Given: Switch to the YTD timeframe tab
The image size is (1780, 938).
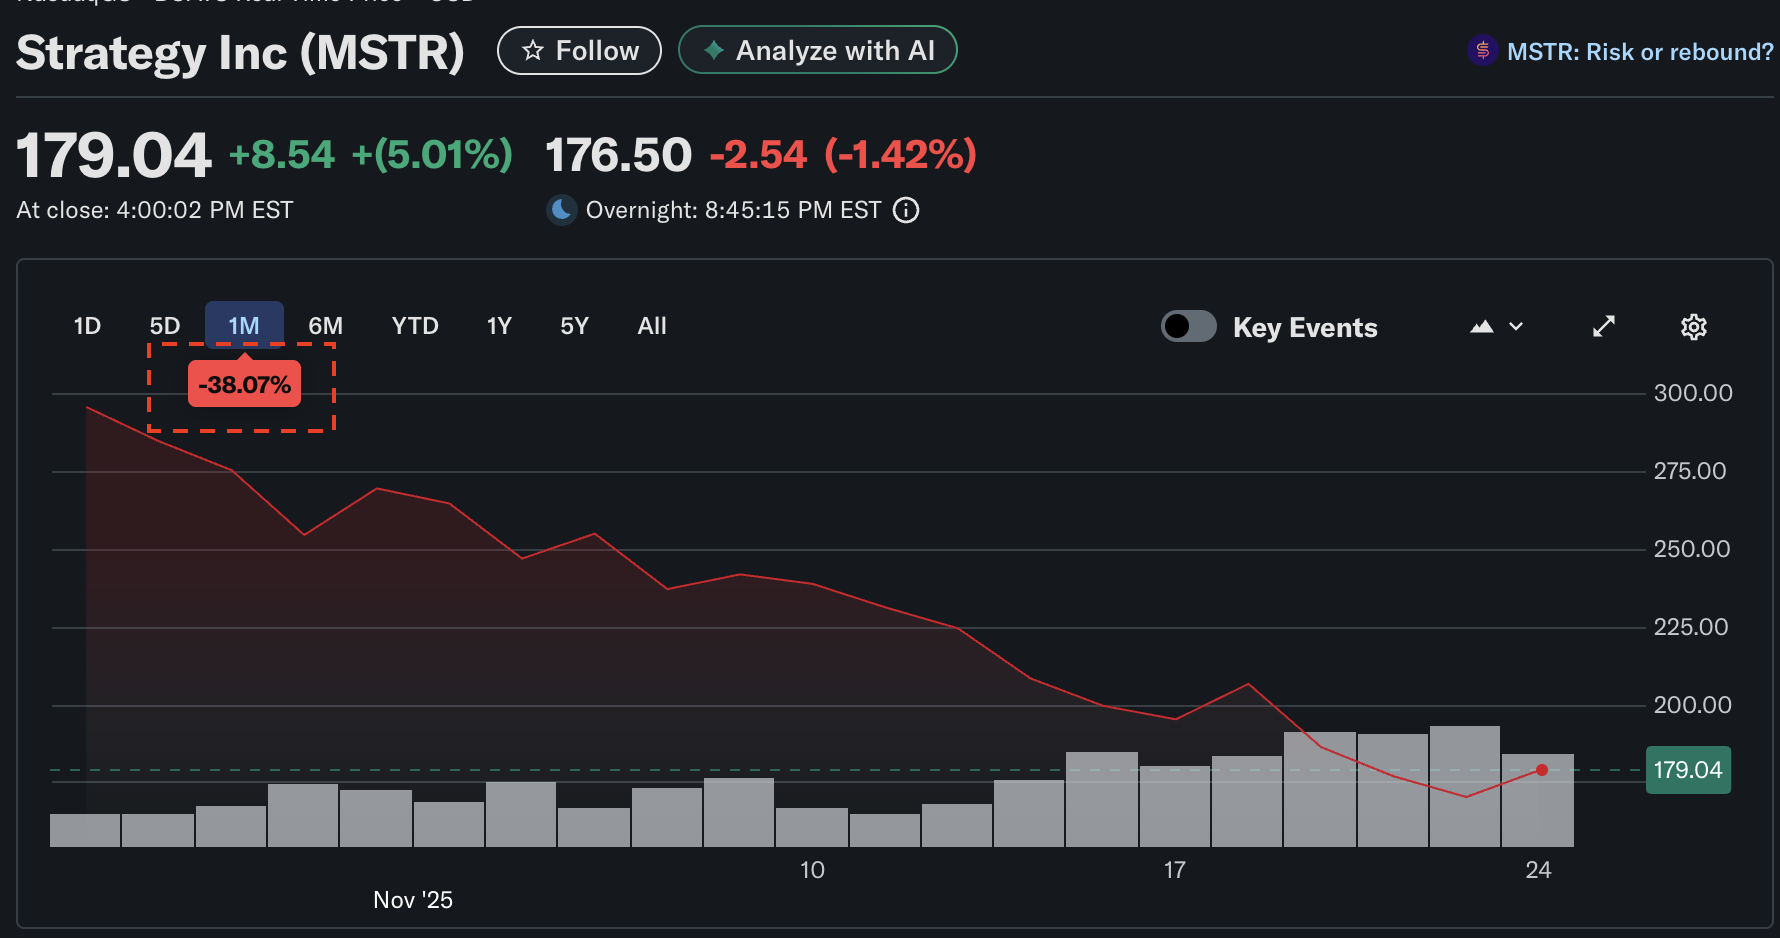Looking at the screenshot, I should (414, 325).
